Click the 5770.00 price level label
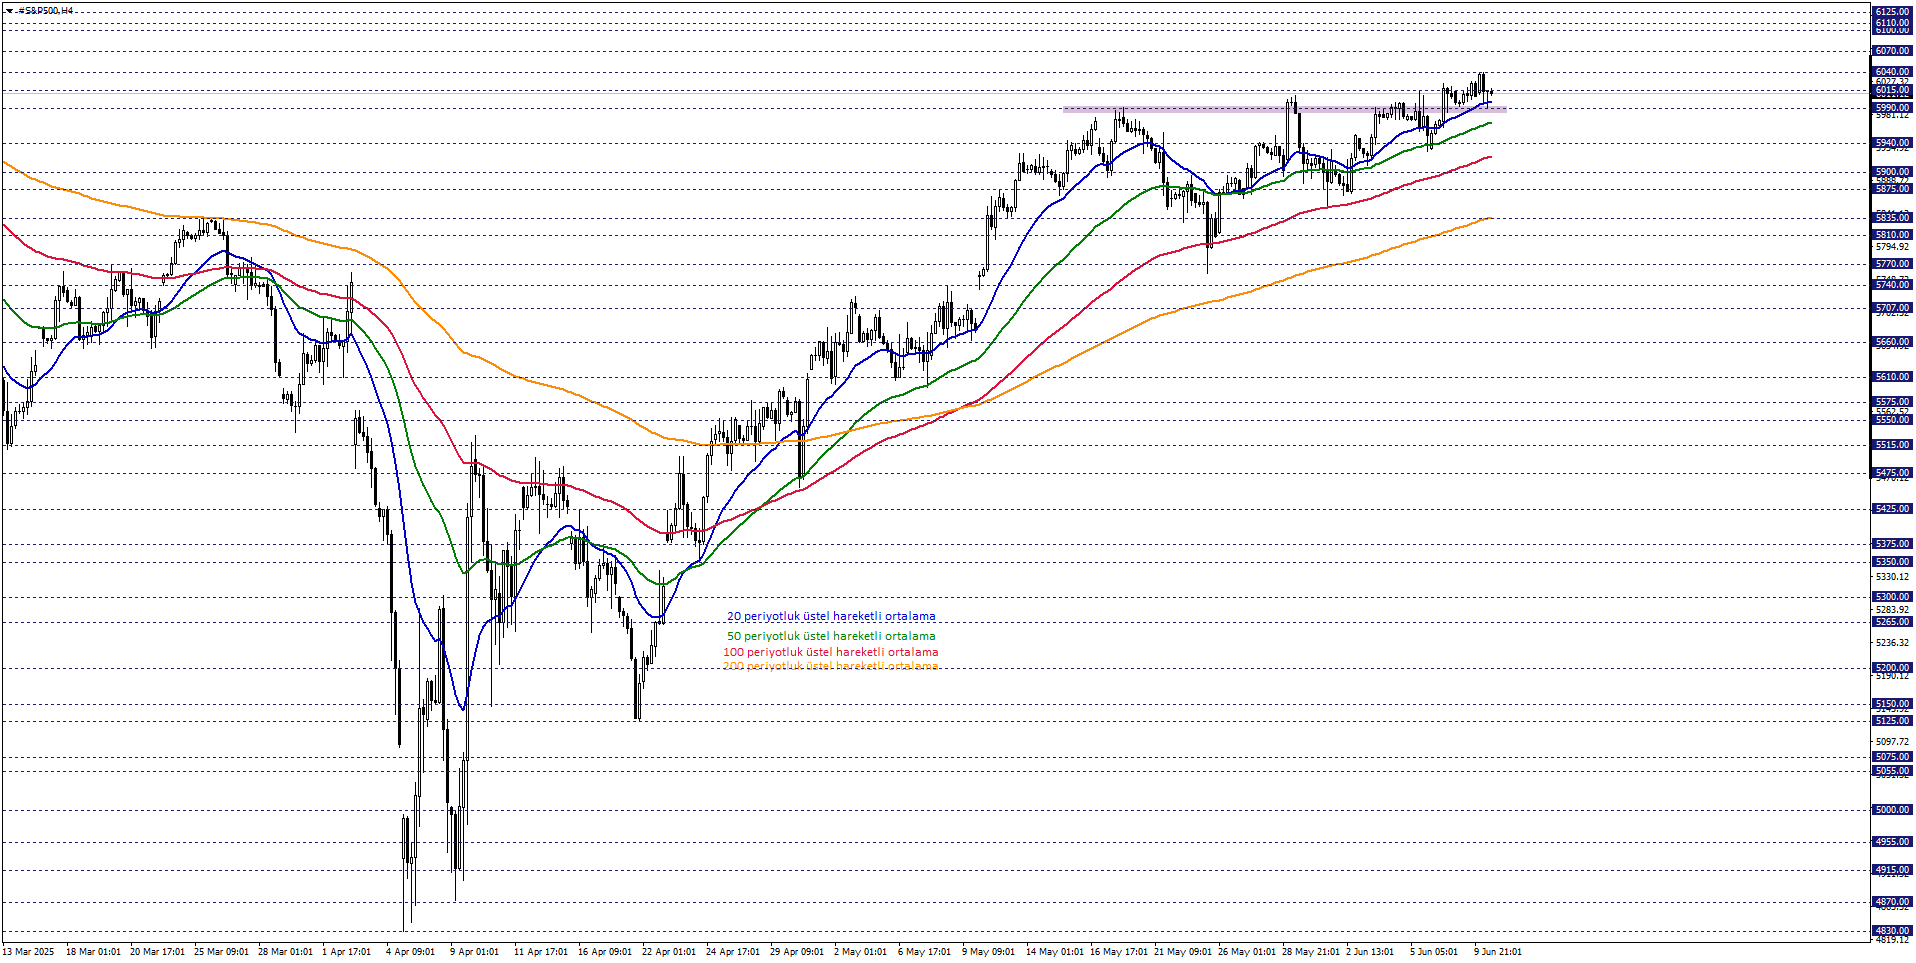Image resolution: width=1916 pixels, height=963 pixels. (x=1892, y=265)
